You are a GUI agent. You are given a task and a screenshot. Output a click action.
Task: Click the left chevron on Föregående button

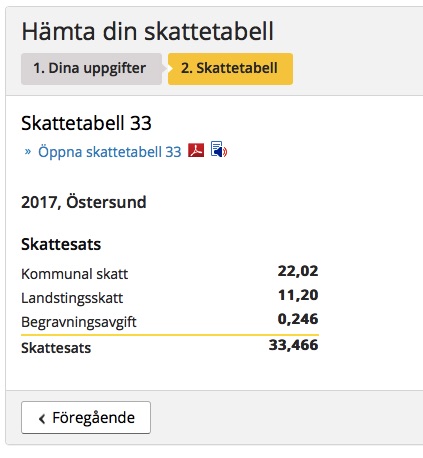click(x=42, y=419)
